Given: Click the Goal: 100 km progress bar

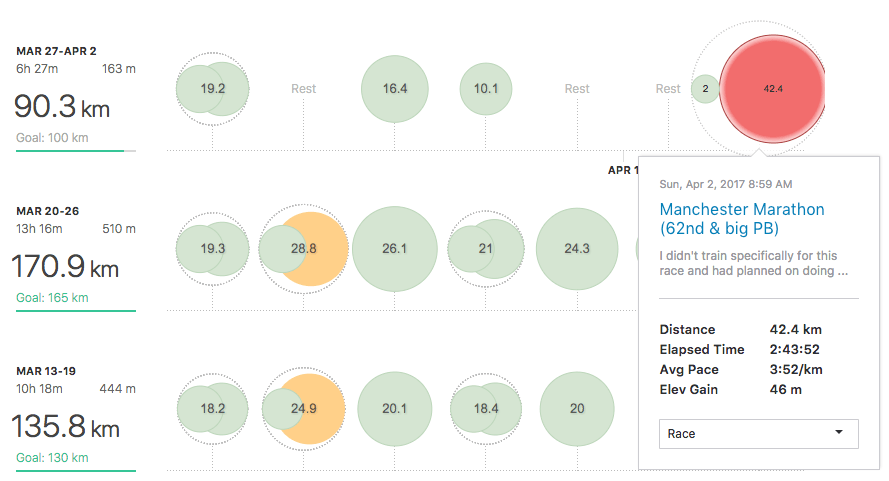Looking at the screenshot, I should click(x=76, y=151).
